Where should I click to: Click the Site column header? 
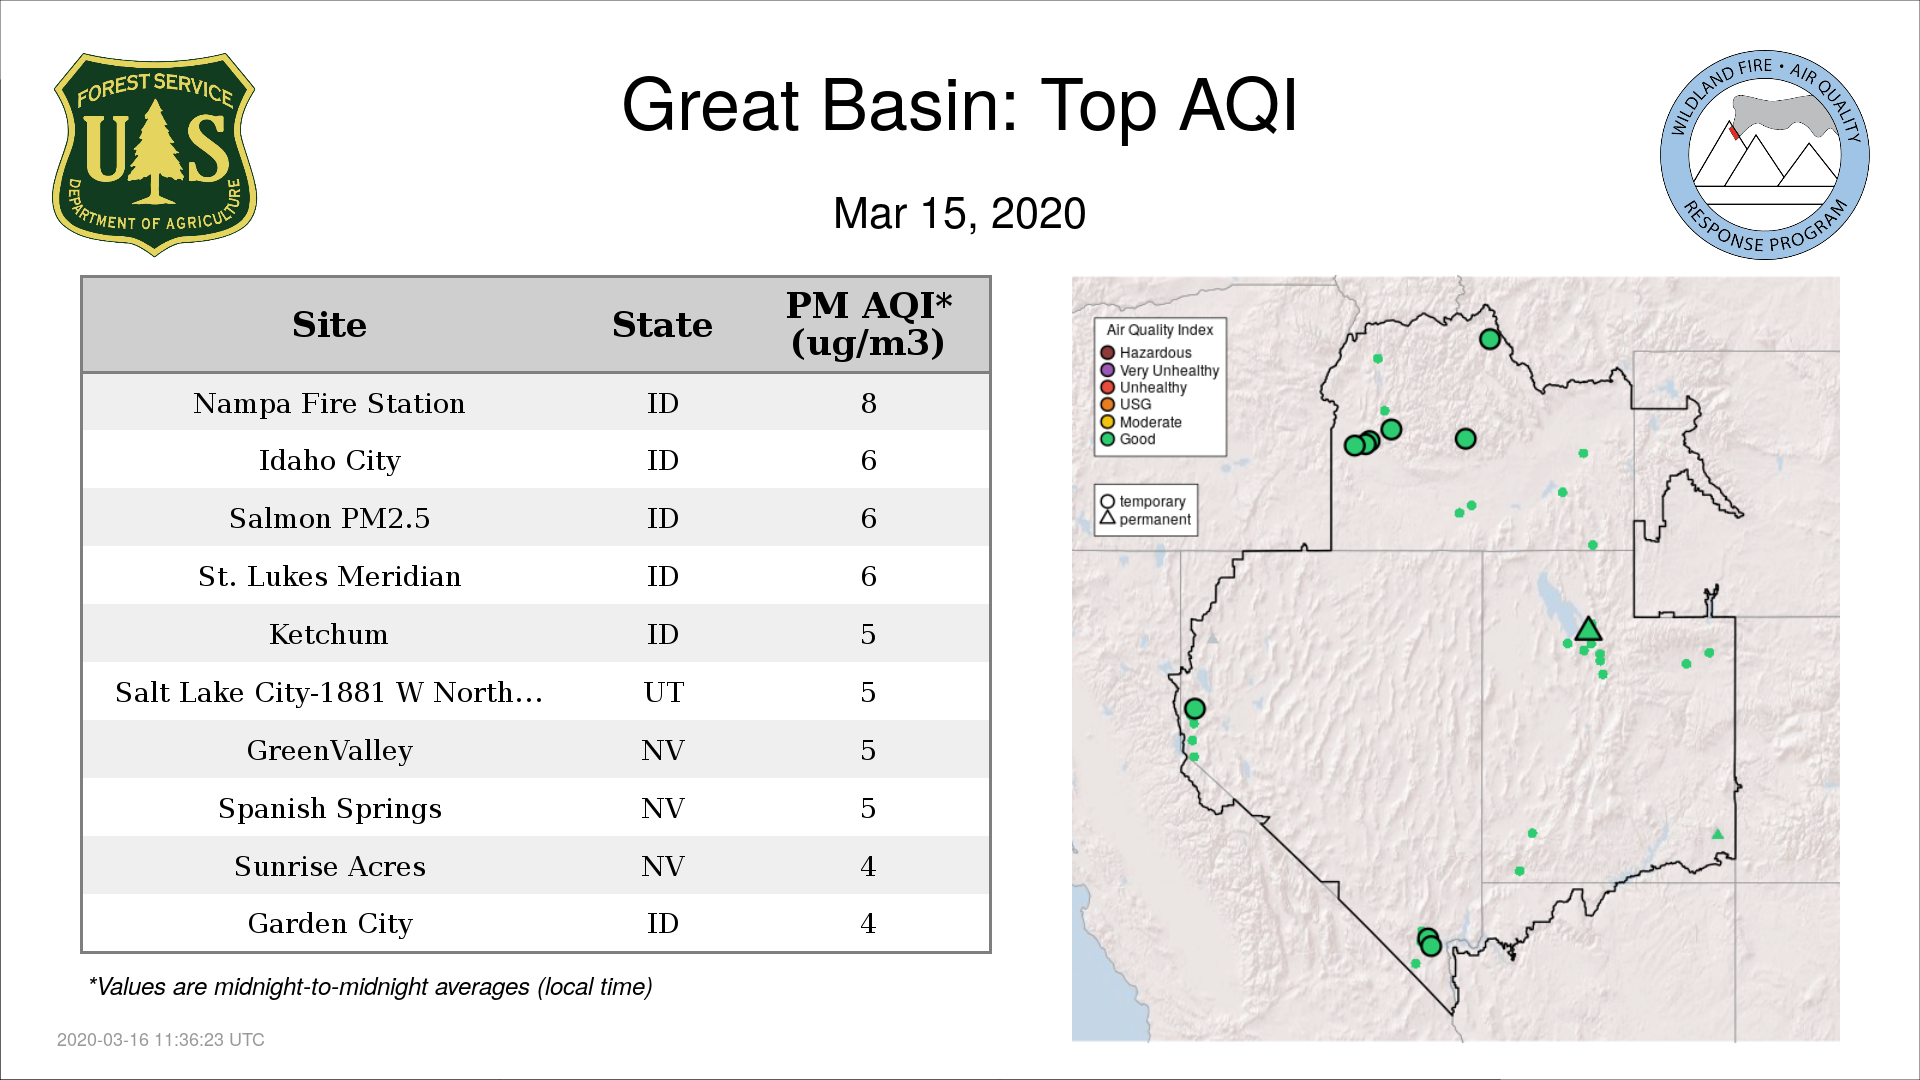coord(330,325)
